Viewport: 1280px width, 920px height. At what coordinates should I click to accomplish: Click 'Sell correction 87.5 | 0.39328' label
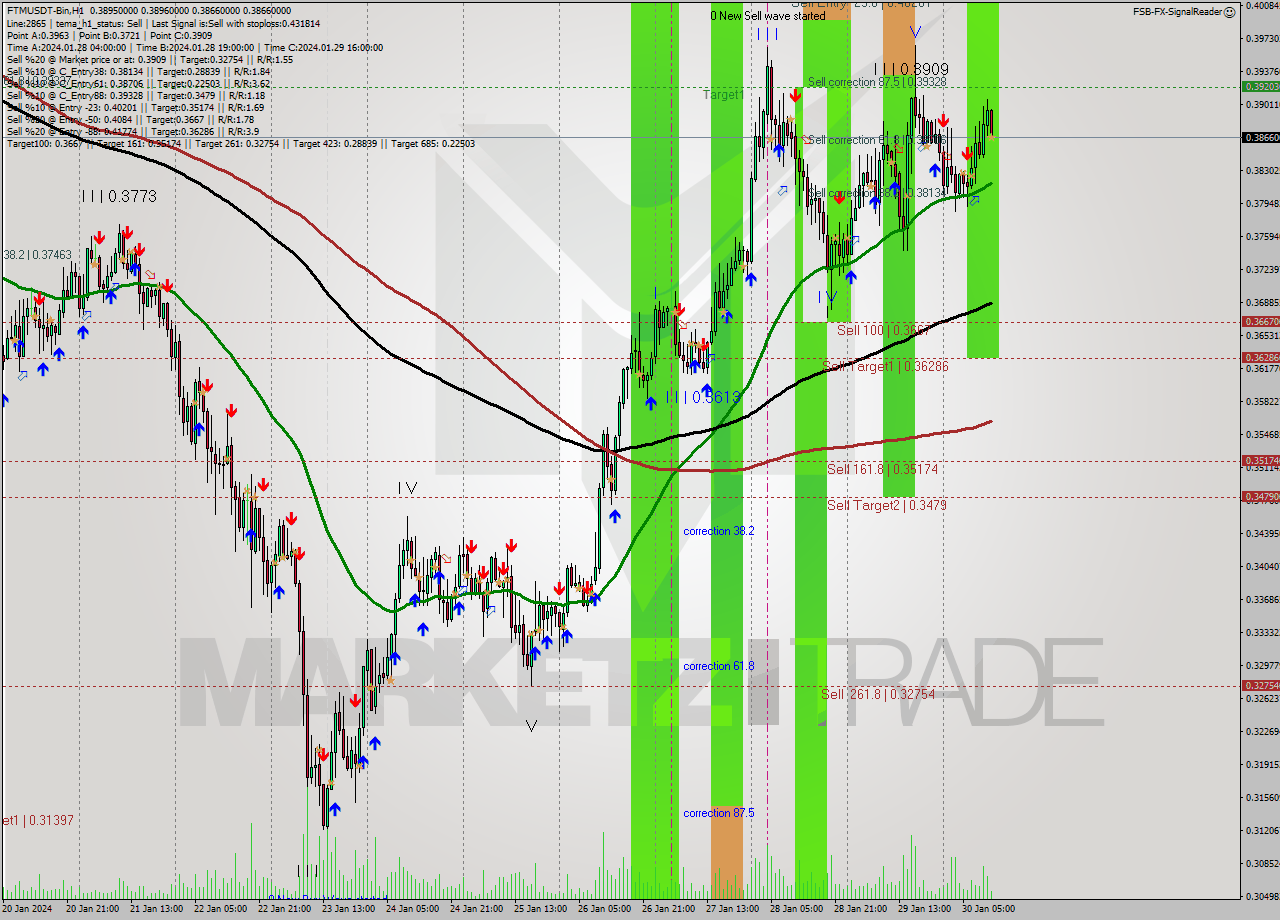[x=877, y=82]
